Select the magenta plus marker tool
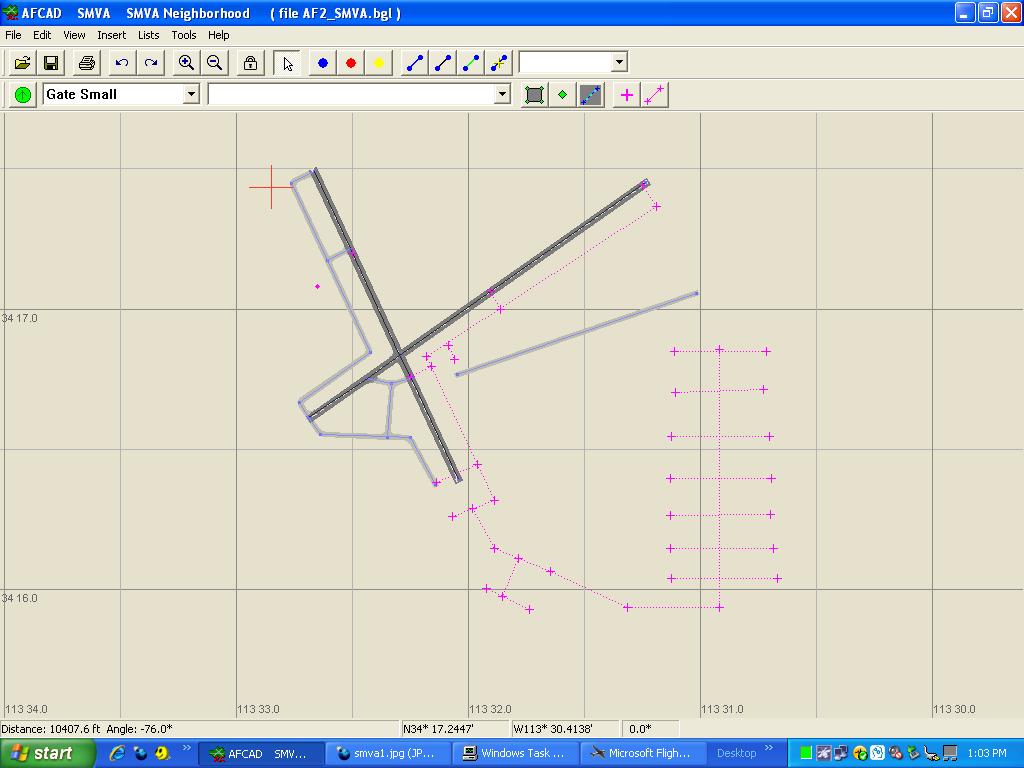This screenshot has height=768, width=1024. click(627, 95)
